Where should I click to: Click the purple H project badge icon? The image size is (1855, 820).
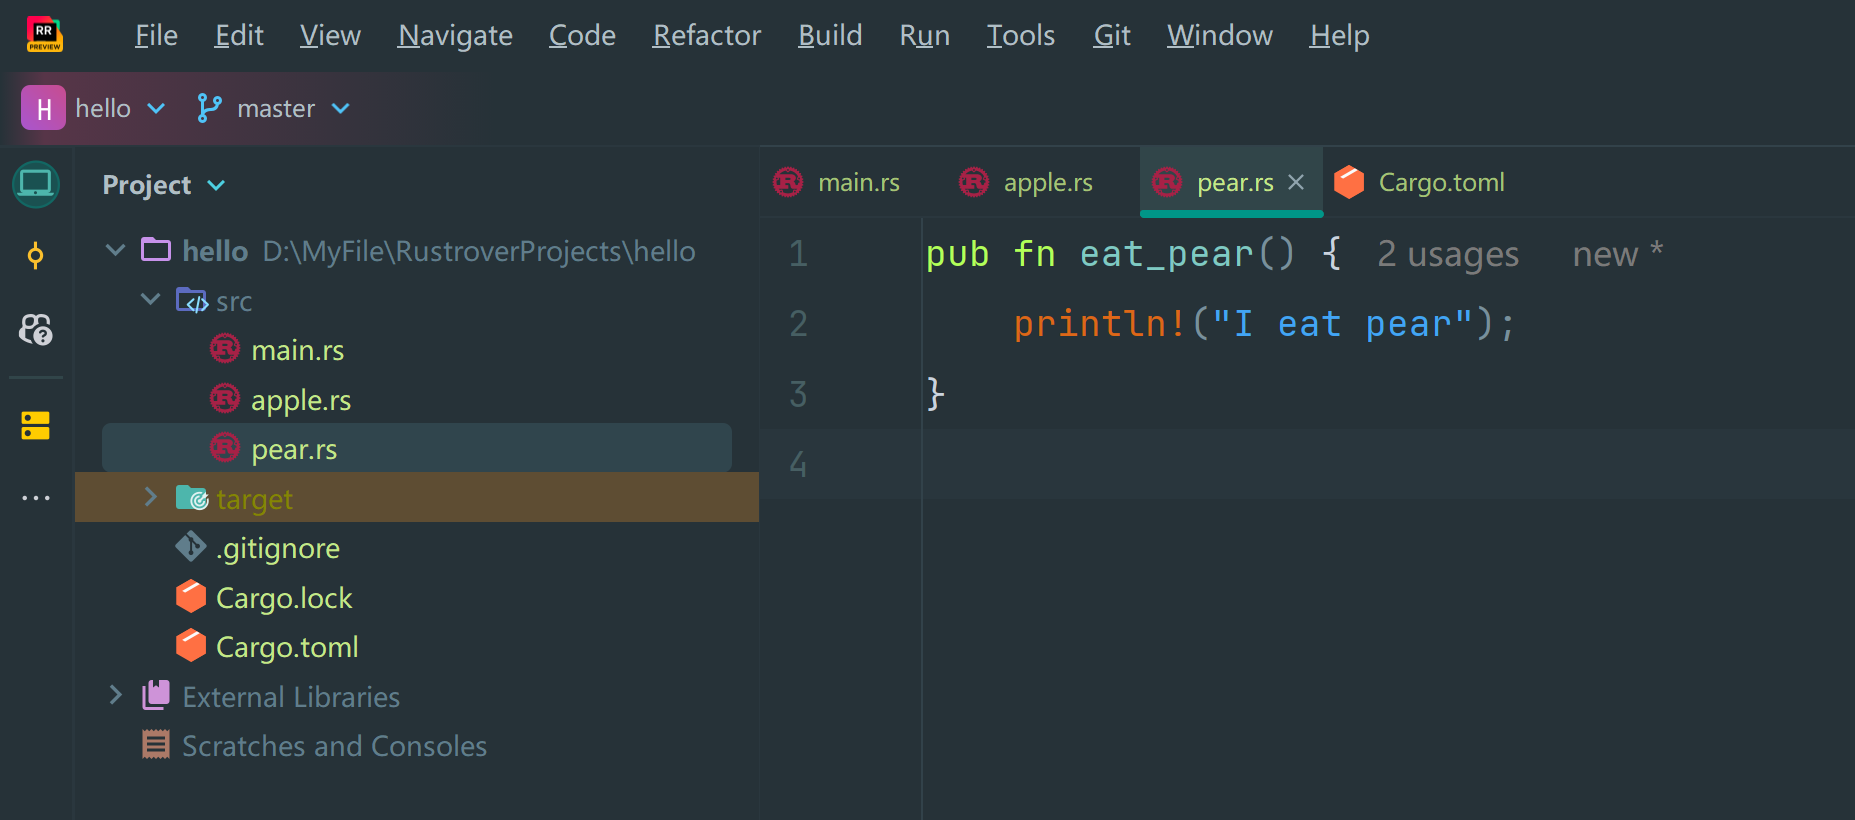[x=43, y=108]
